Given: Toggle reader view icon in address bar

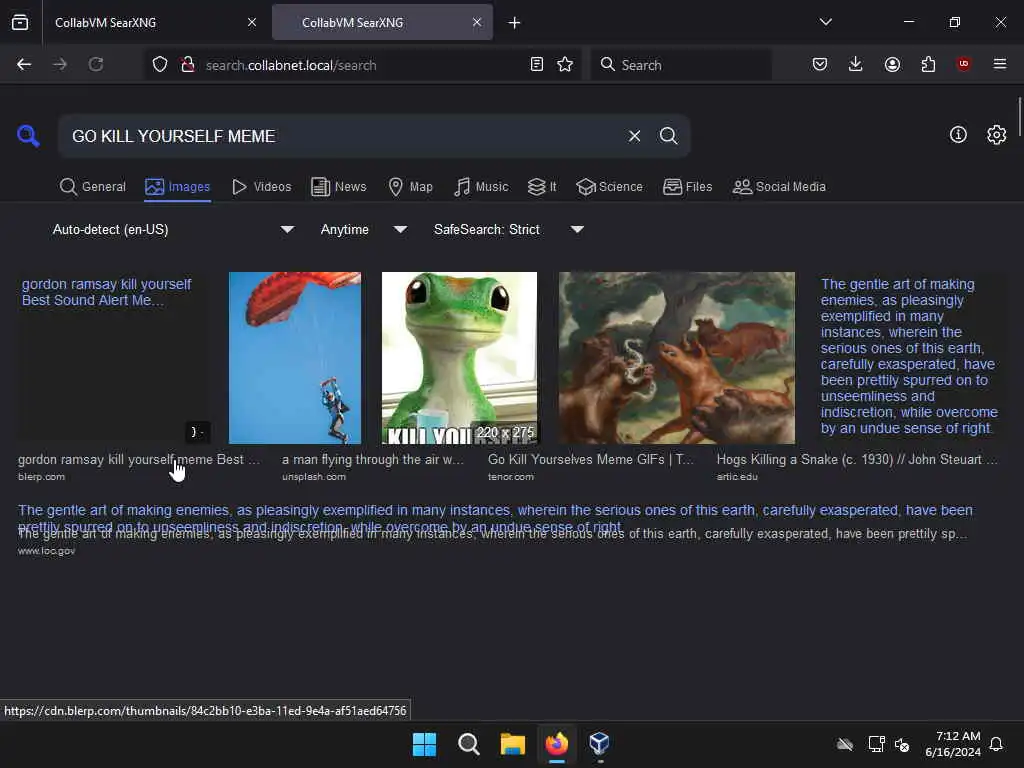Looking at the screenshot, I should (x=537, y=64).
